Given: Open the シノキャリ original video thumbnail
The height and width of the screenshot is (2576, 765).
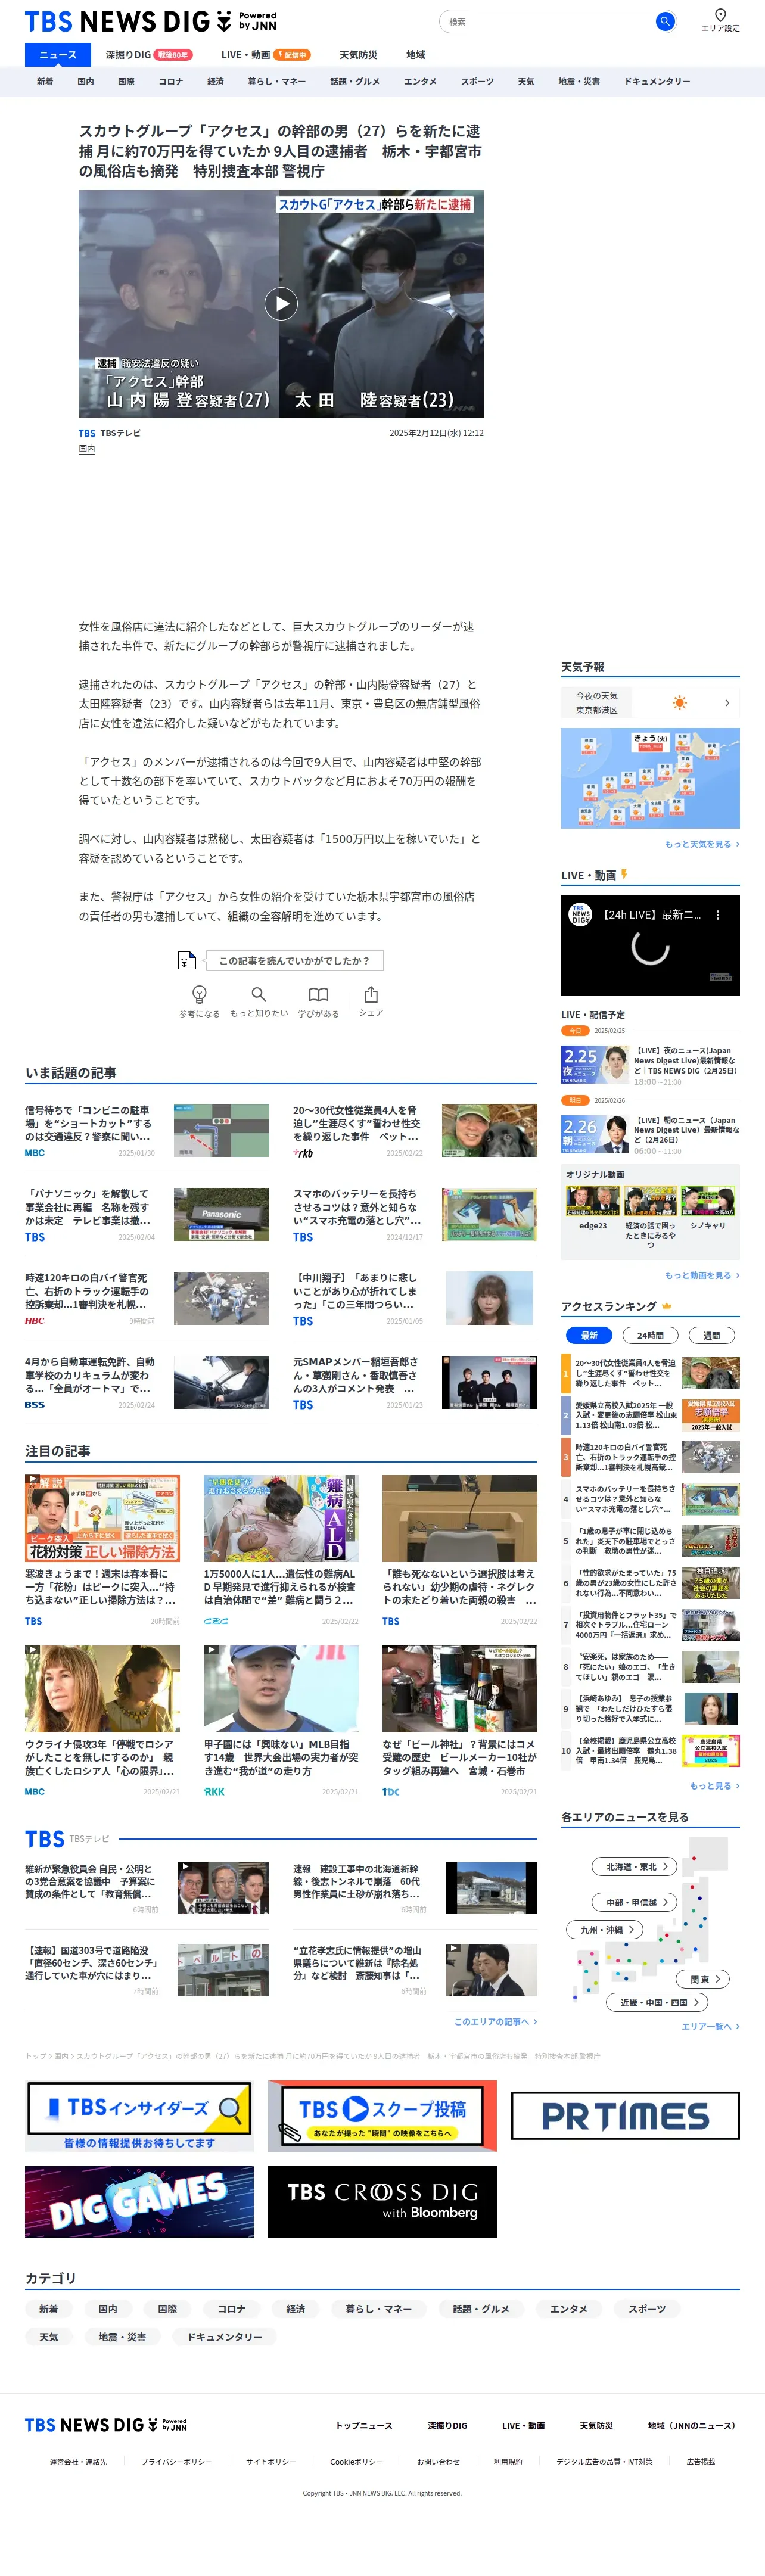Looking at the screenshot, I should point(708,1200).
